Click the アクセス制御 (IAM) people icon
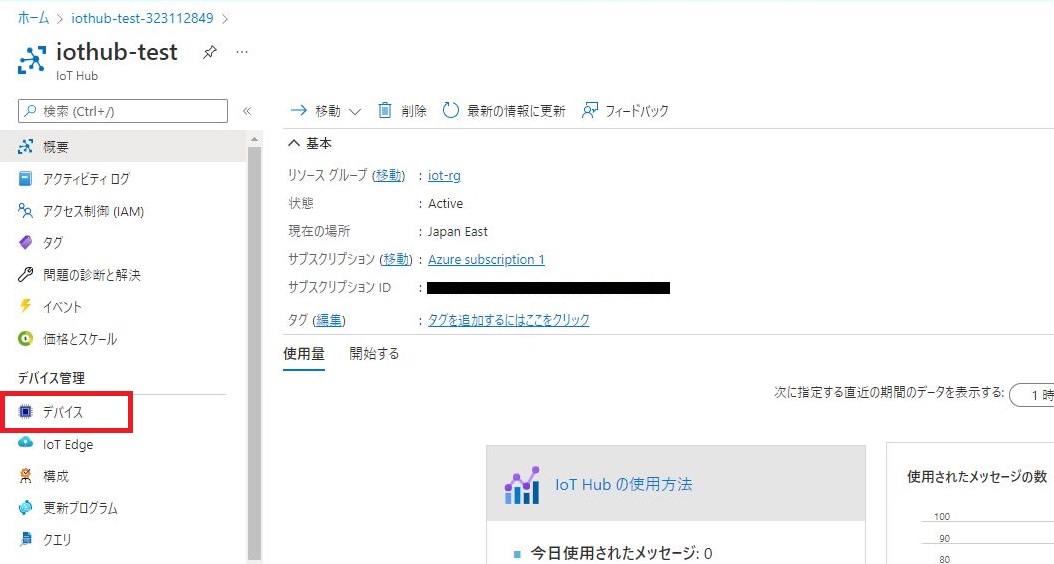The height and width of the screenshot is (564, 1054). [x=25, y=211]
